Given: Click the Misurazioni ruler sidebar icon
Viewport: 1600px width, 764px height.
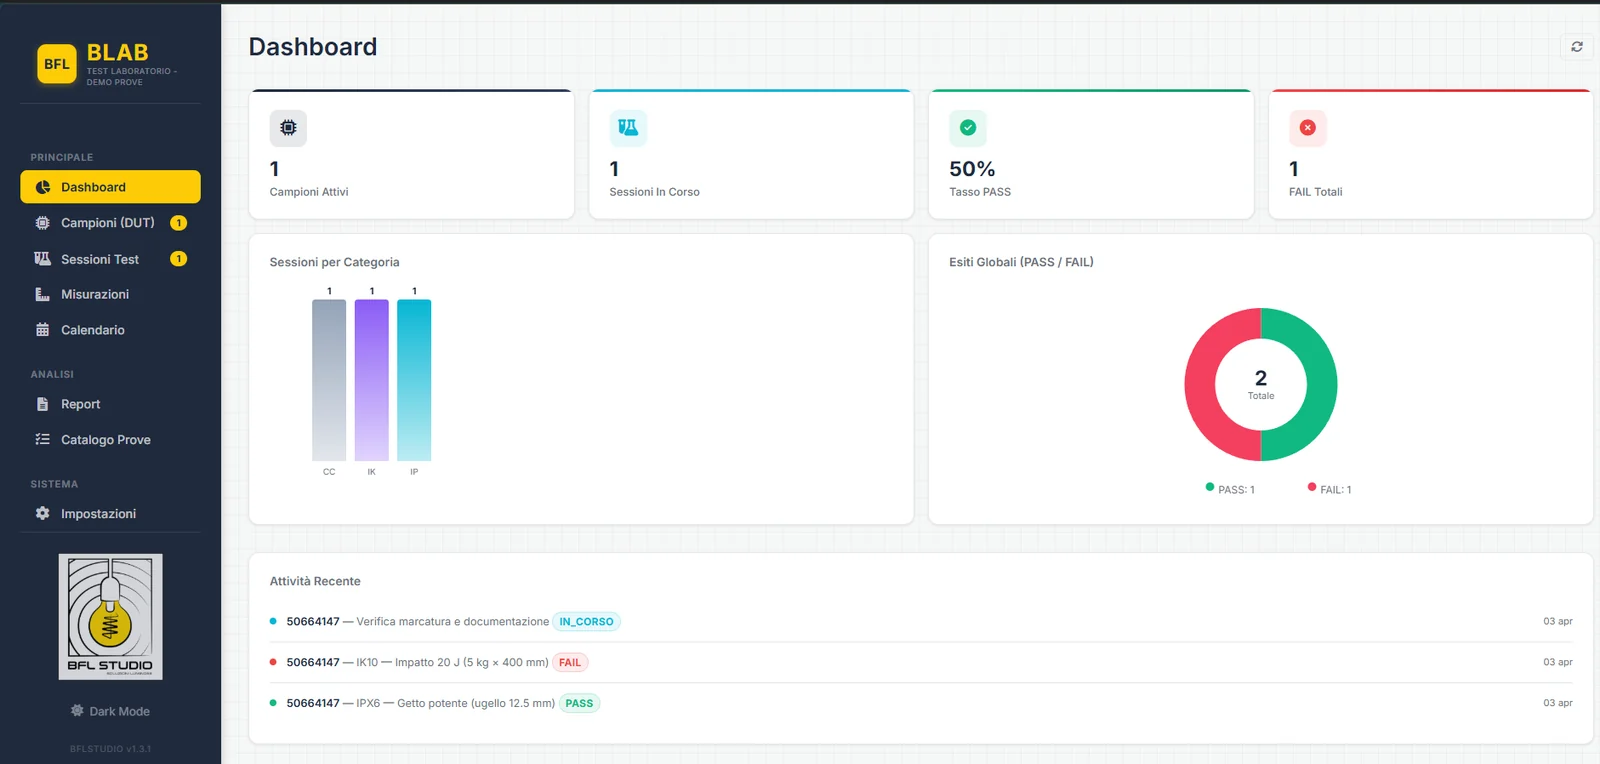Looking at the screenshot, I should click(42, 294).
